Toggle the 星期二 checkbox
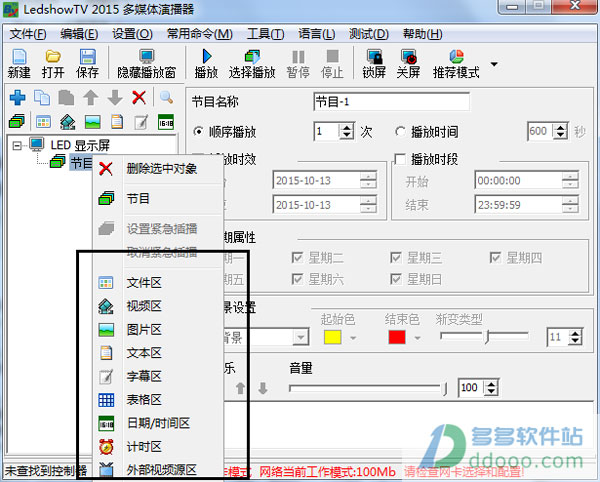600x482 pixels. pos(297,257)
